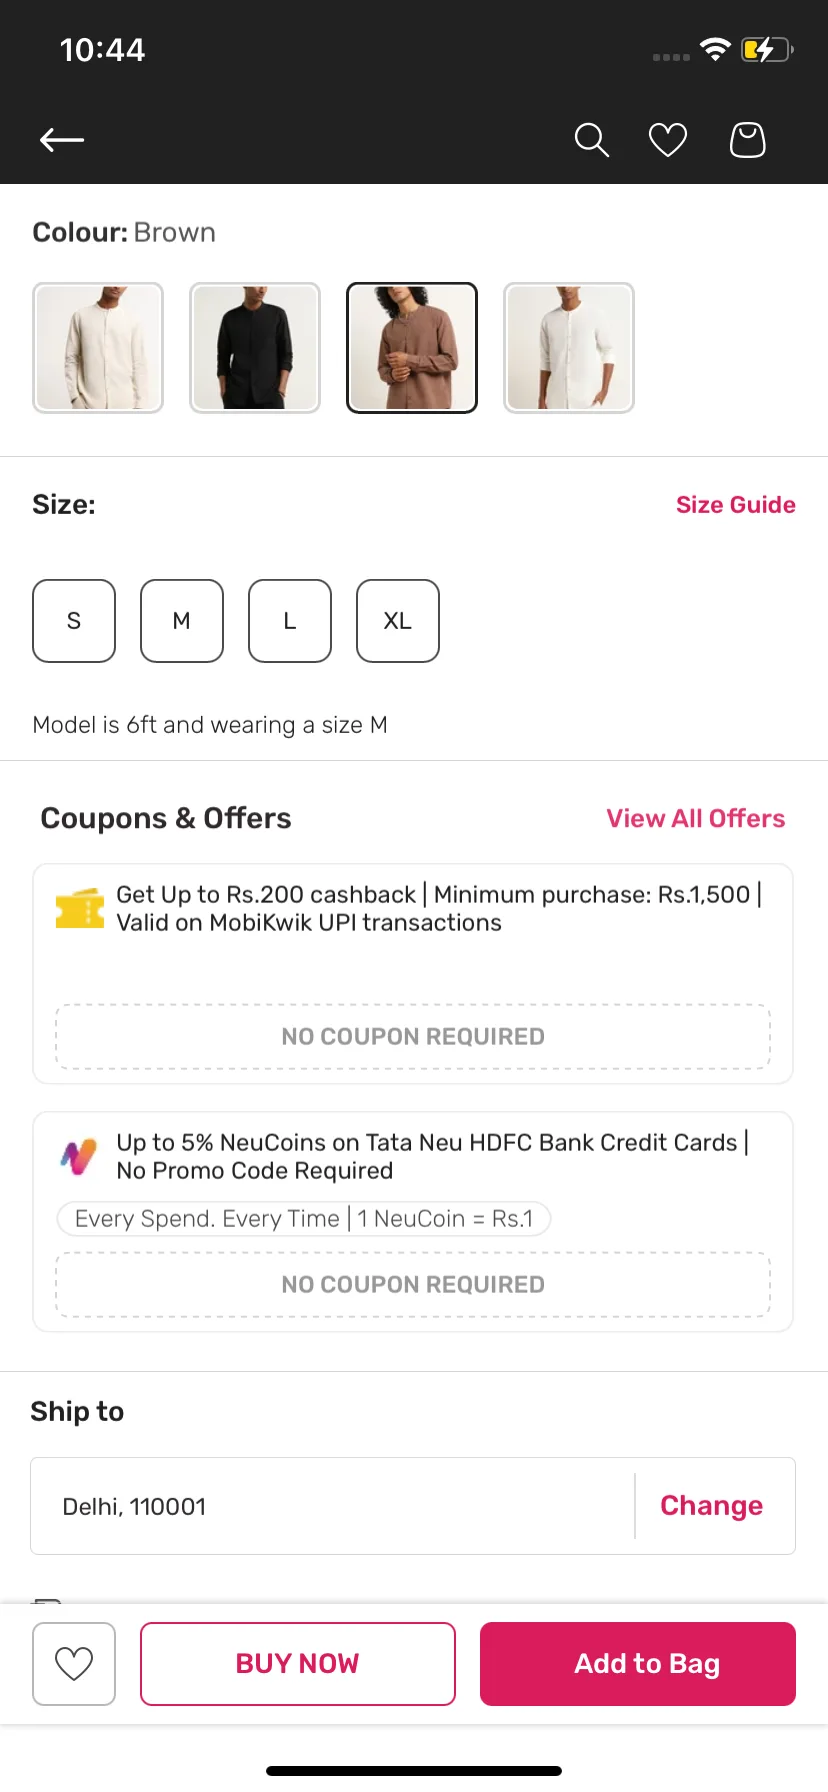Tap the BUY NOW button
The width and height of the screenshot is (828, 1792).
(x=298, y=1664)
